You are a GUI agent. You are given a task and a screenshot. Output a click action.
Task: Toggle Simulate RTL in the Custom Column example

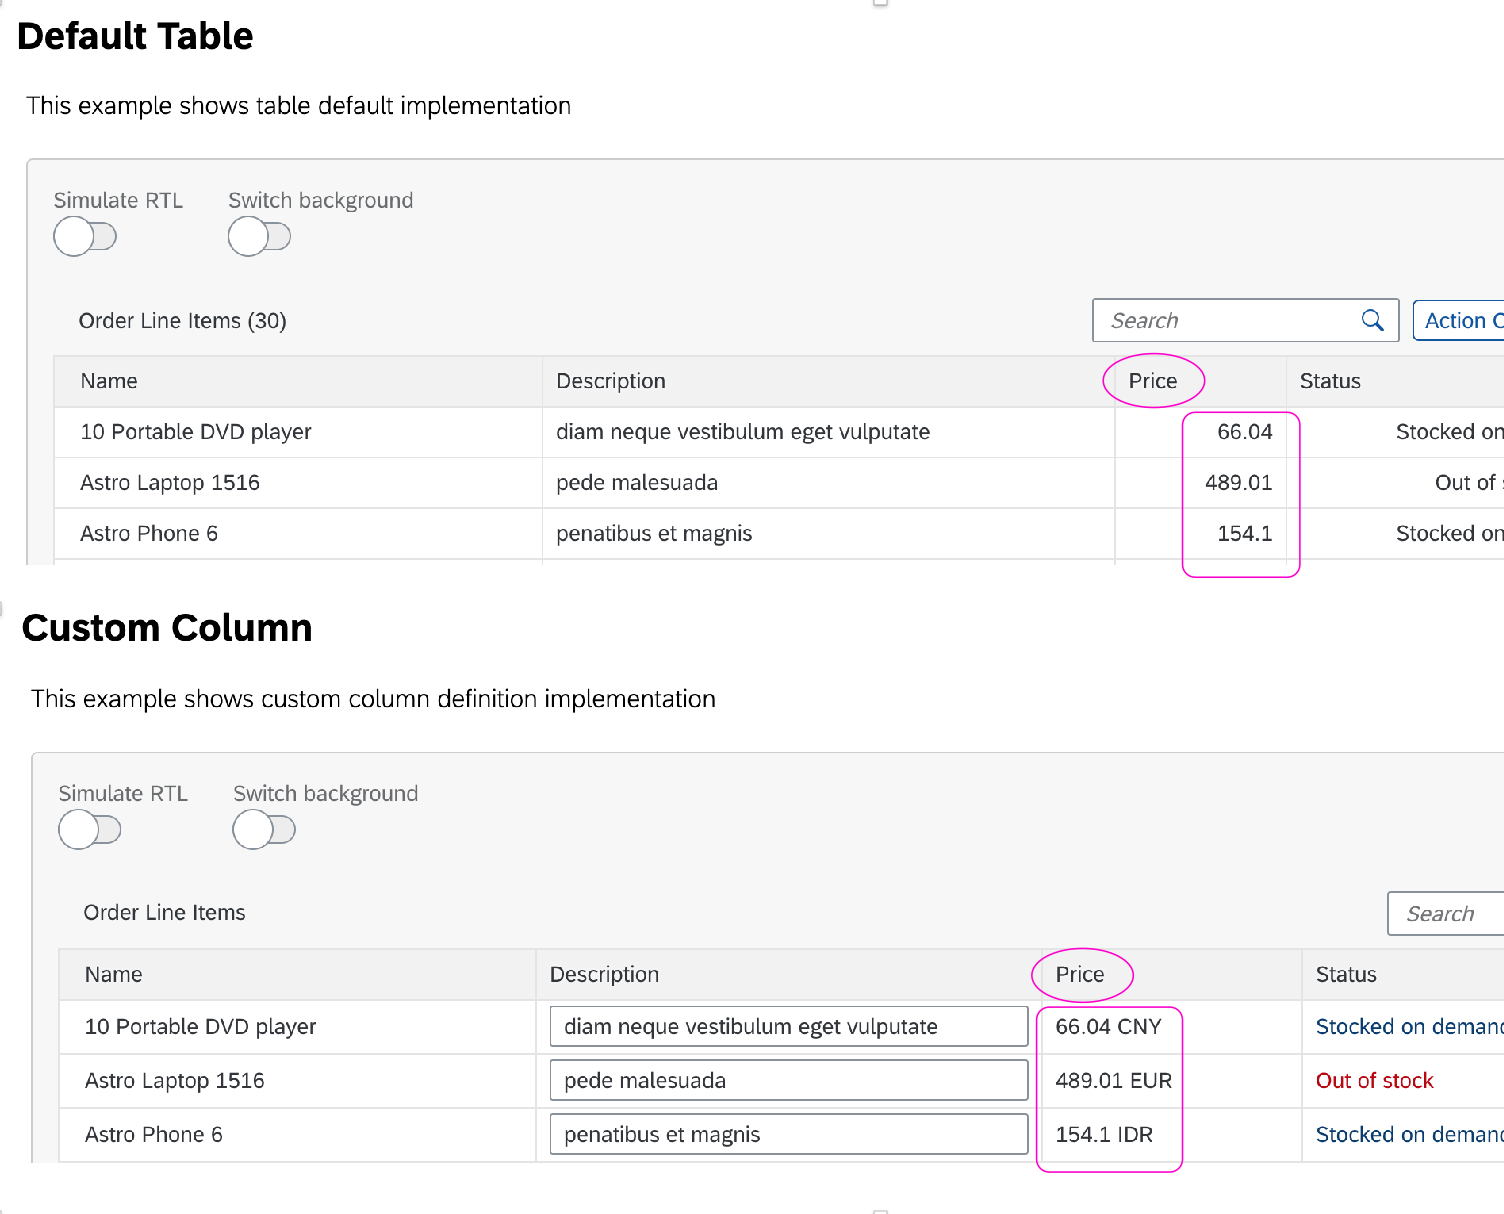click(x=90, y=830)
